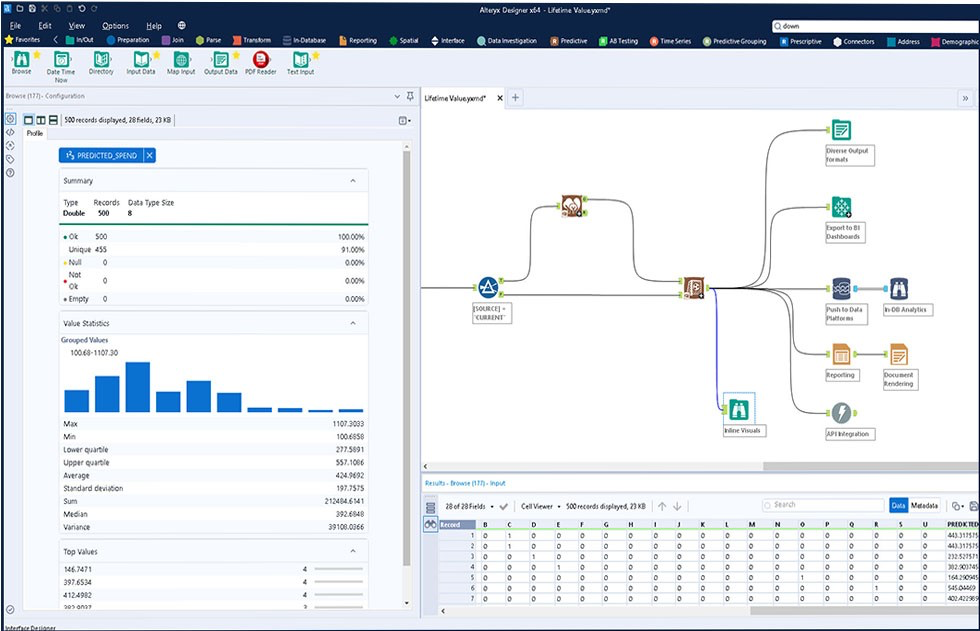The height and width of the screenshot is (631, 980).
Task: Open the File menu
Action: 16,26
